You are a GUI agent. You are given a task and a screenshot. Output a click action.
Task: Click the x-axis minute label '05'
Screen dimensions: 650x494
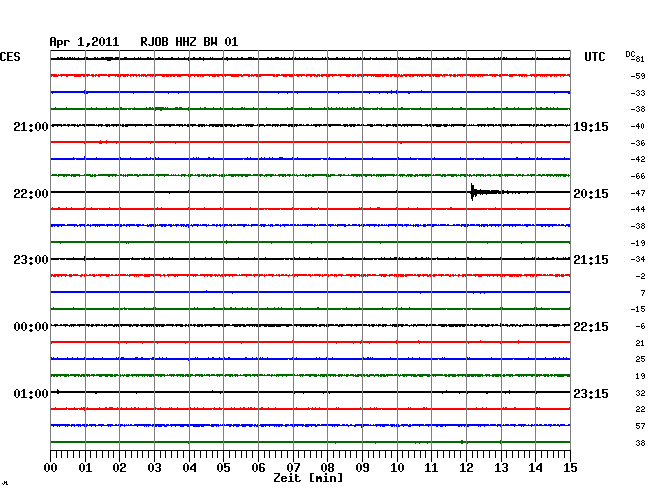point(223,468)
